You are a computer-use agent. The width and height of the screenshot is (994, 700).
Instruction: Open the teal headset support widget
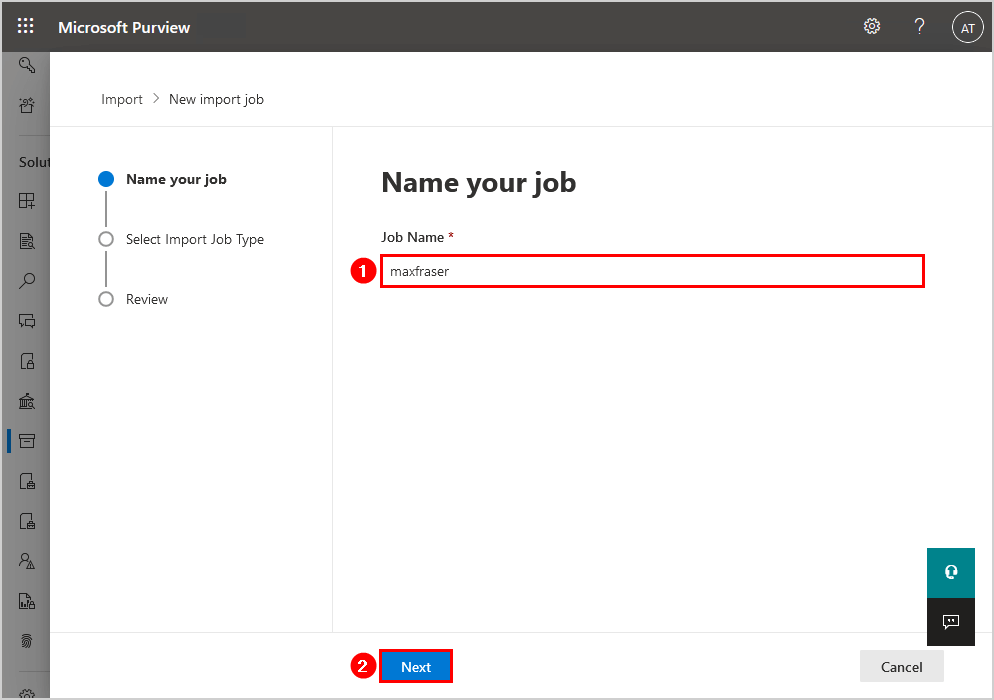coord(950,573)
